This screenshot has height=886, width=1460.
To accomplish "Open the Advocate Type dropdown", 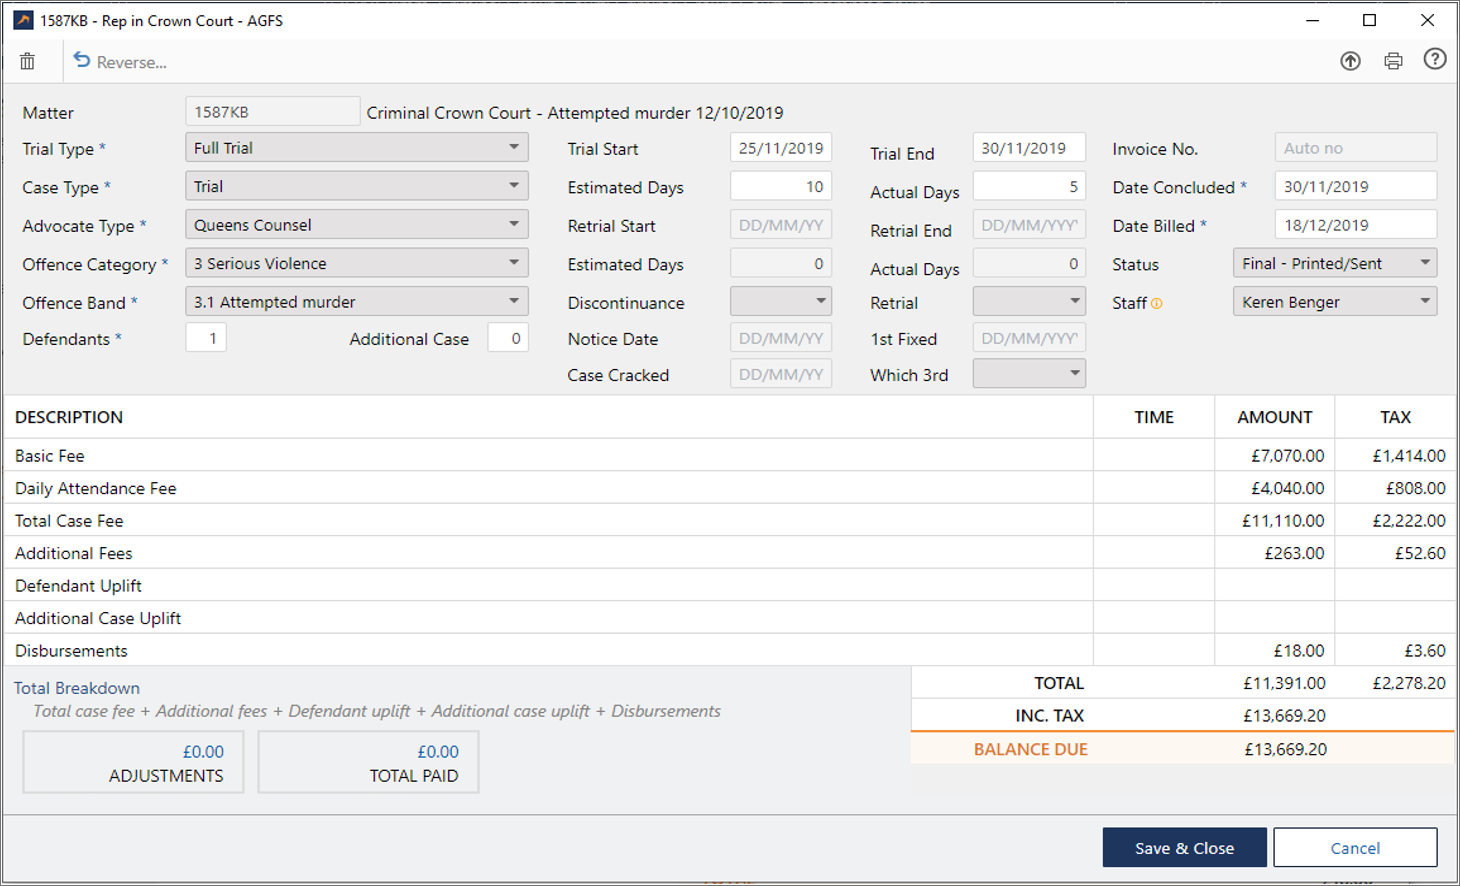I will coord(513,225).
